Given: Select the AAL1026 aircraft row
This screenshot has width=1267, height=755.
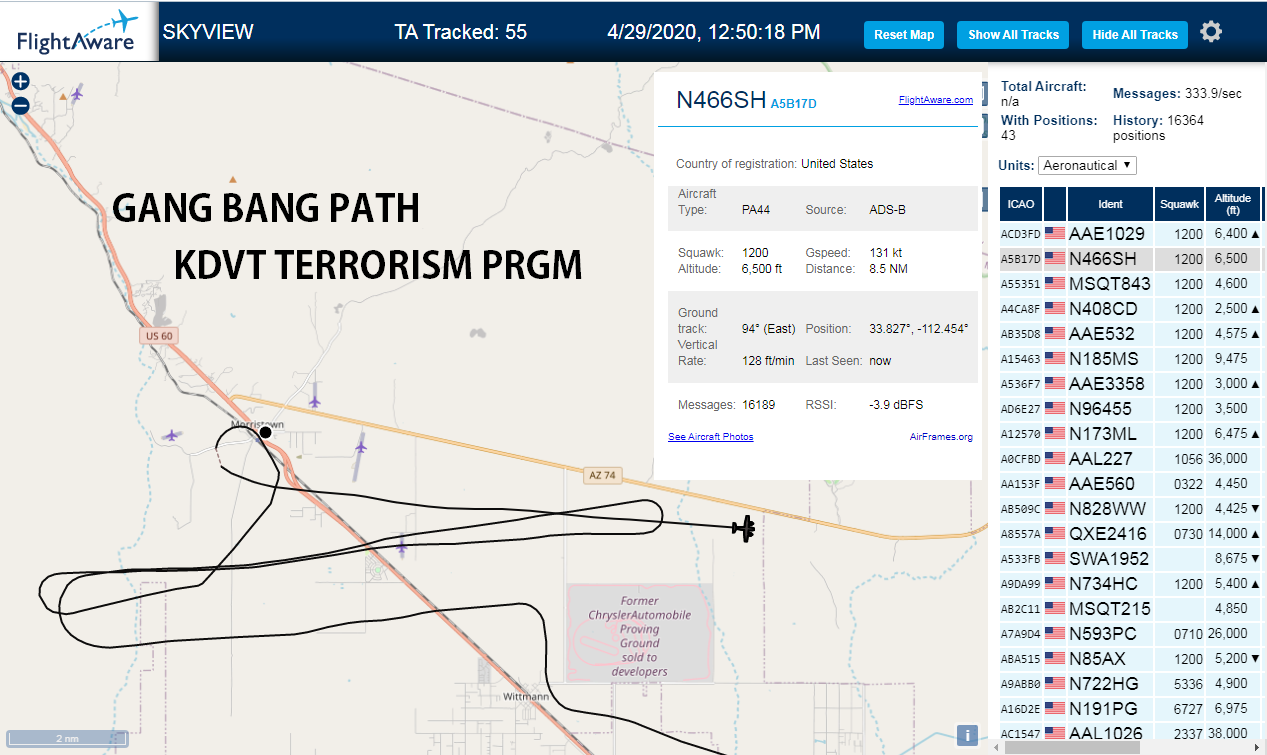Looking at the screenshot, I should pyautogui.click(x=1129, y=733).
